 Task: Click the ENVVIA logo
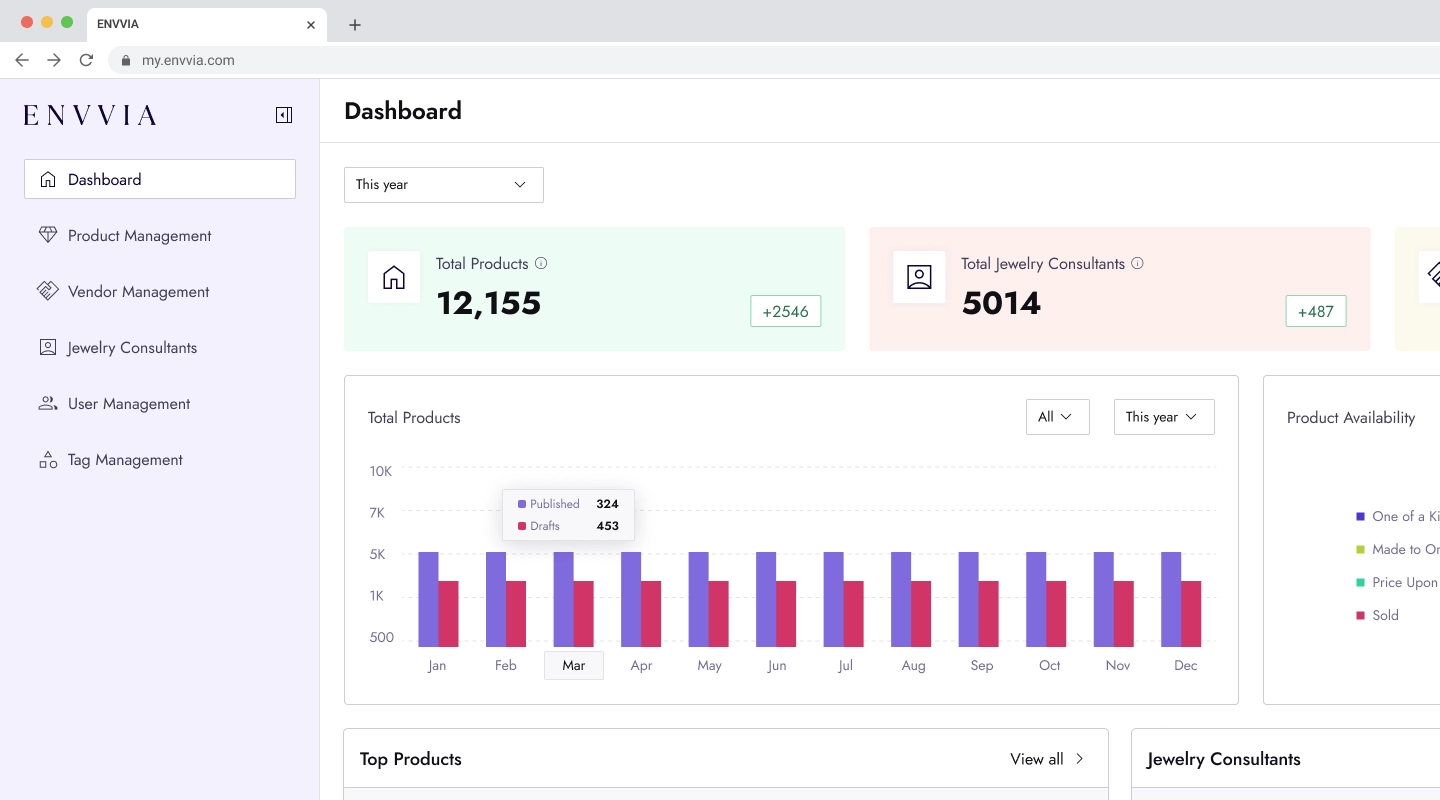(90, 115)
